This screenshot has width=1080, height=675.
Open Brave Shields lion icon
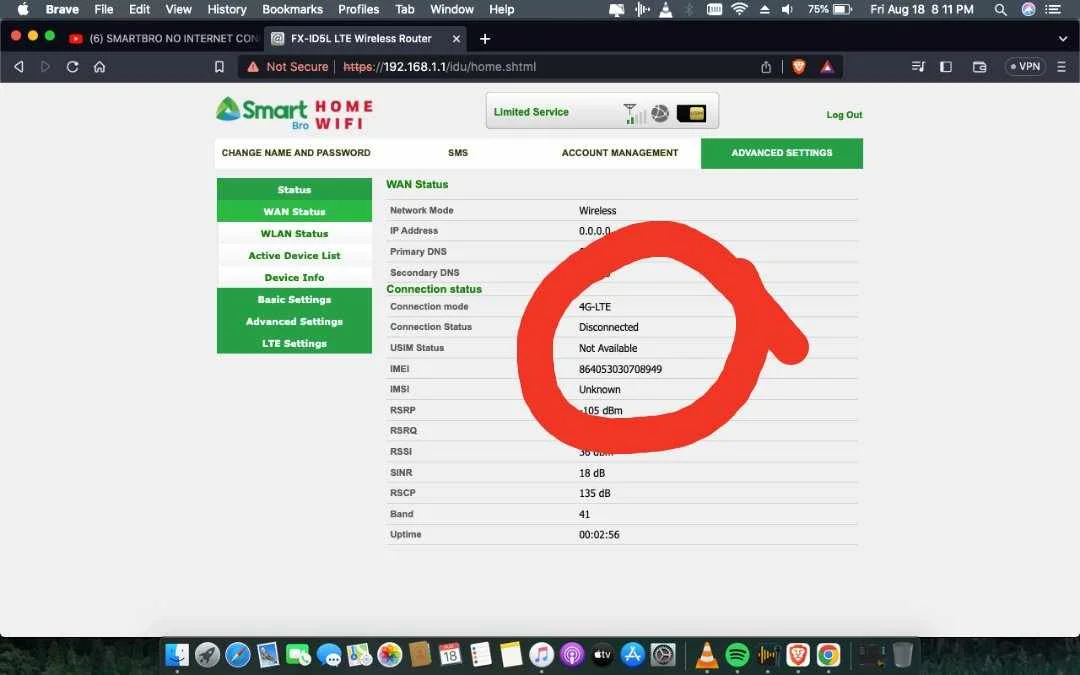799,67
